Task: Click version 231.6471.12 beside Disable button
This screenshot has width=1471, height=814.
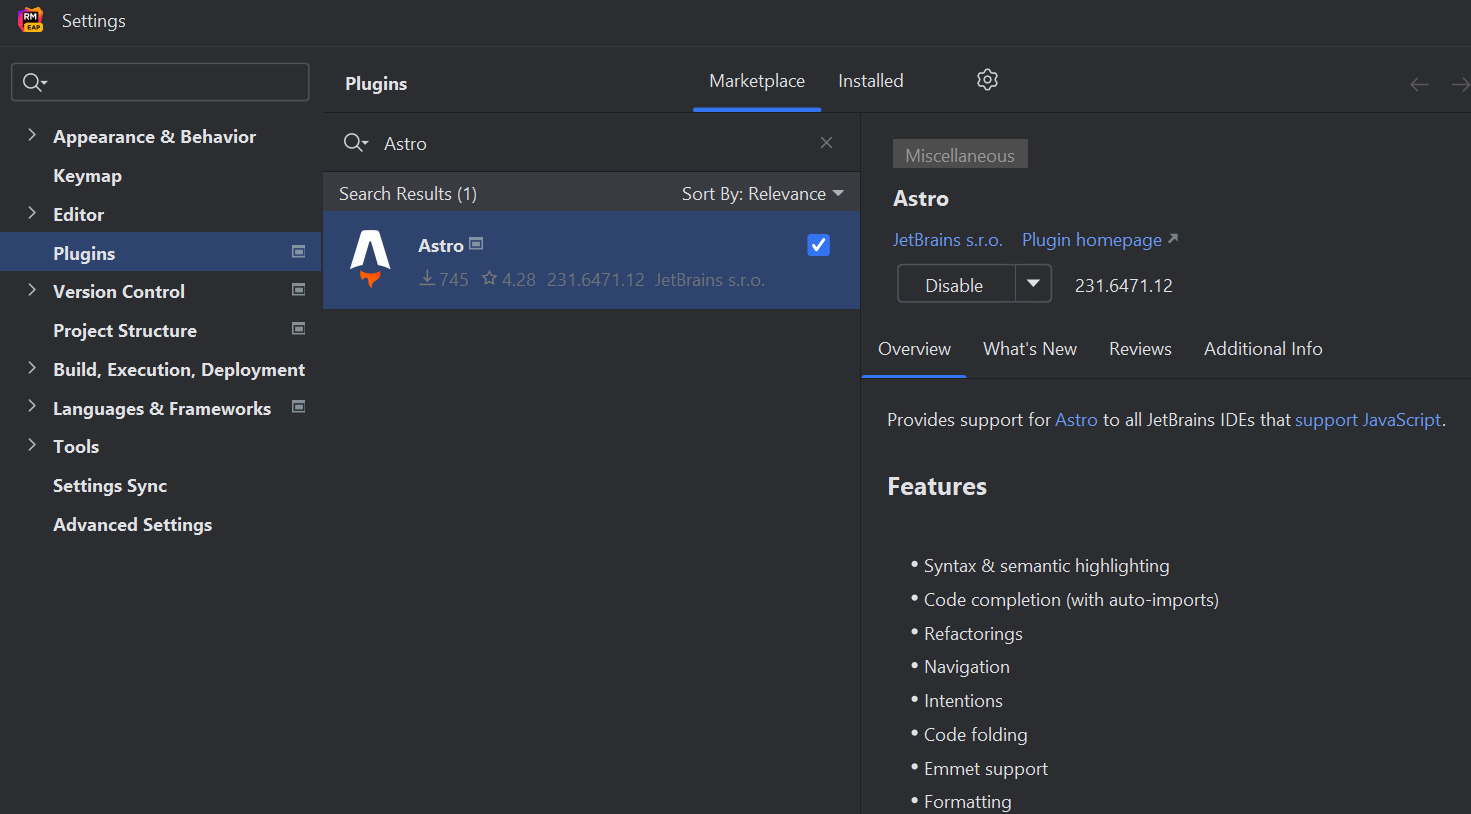Action: tap(1124, 286)
